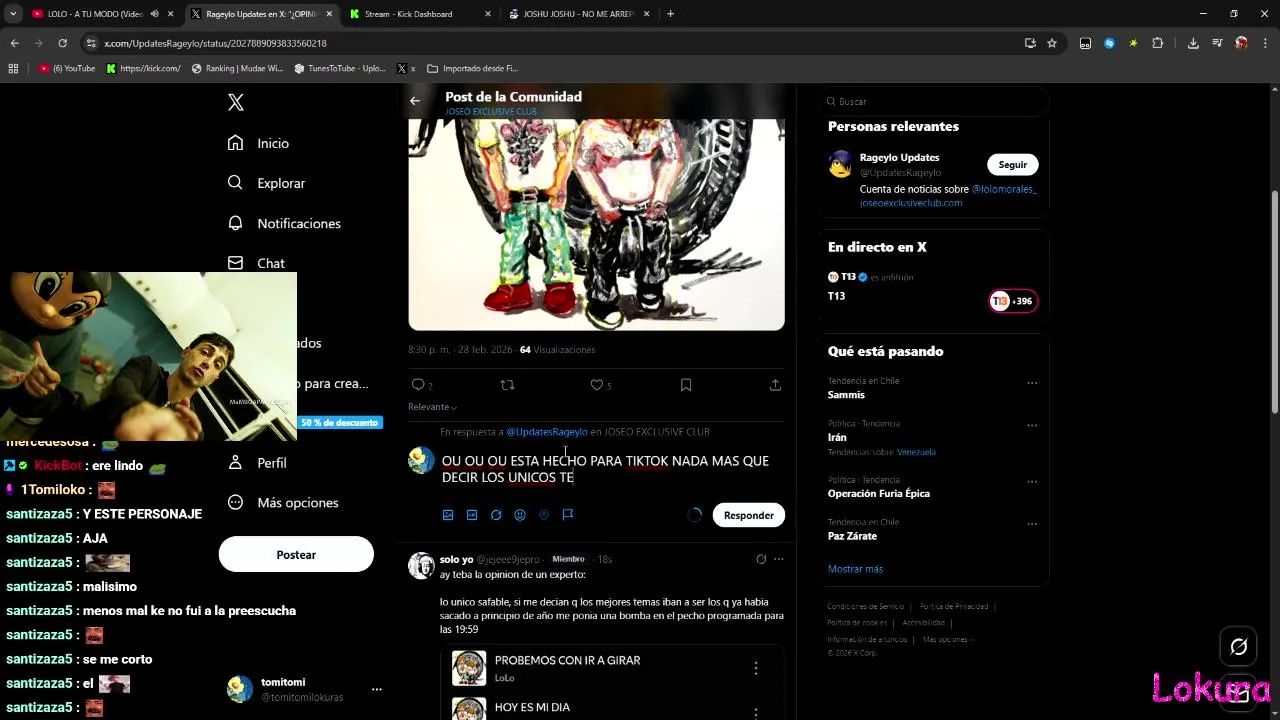Open the emoji picker in reply
The height and width of the screenshot is (720, 1280).
(520, 515)
